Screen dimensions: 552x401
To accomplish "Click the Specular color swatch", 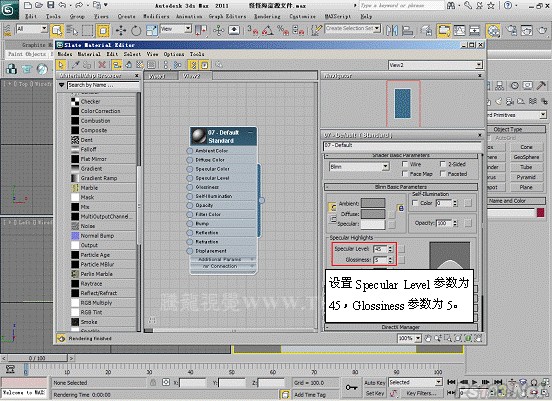I will coord(373,224).
